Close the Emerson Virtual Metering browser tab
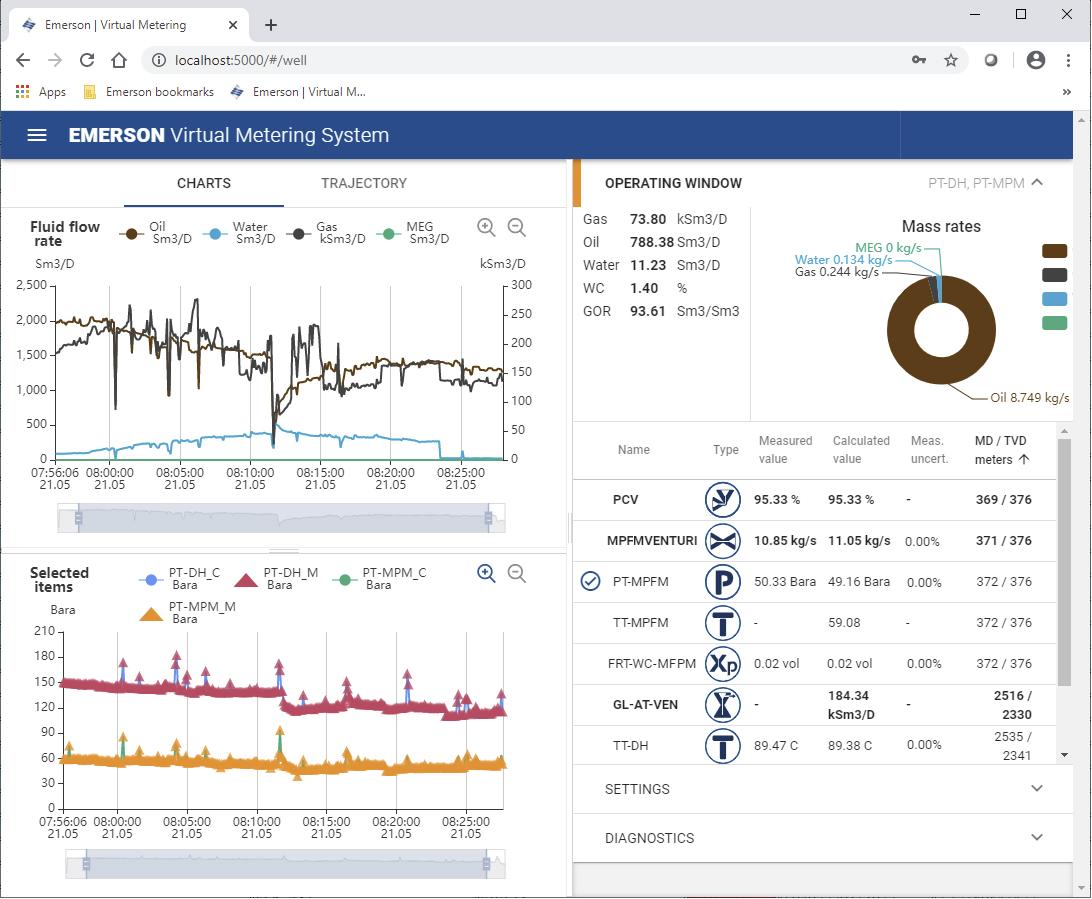Image resolution: width=1092 pixels, height=899 pixels. click(233, 25)
